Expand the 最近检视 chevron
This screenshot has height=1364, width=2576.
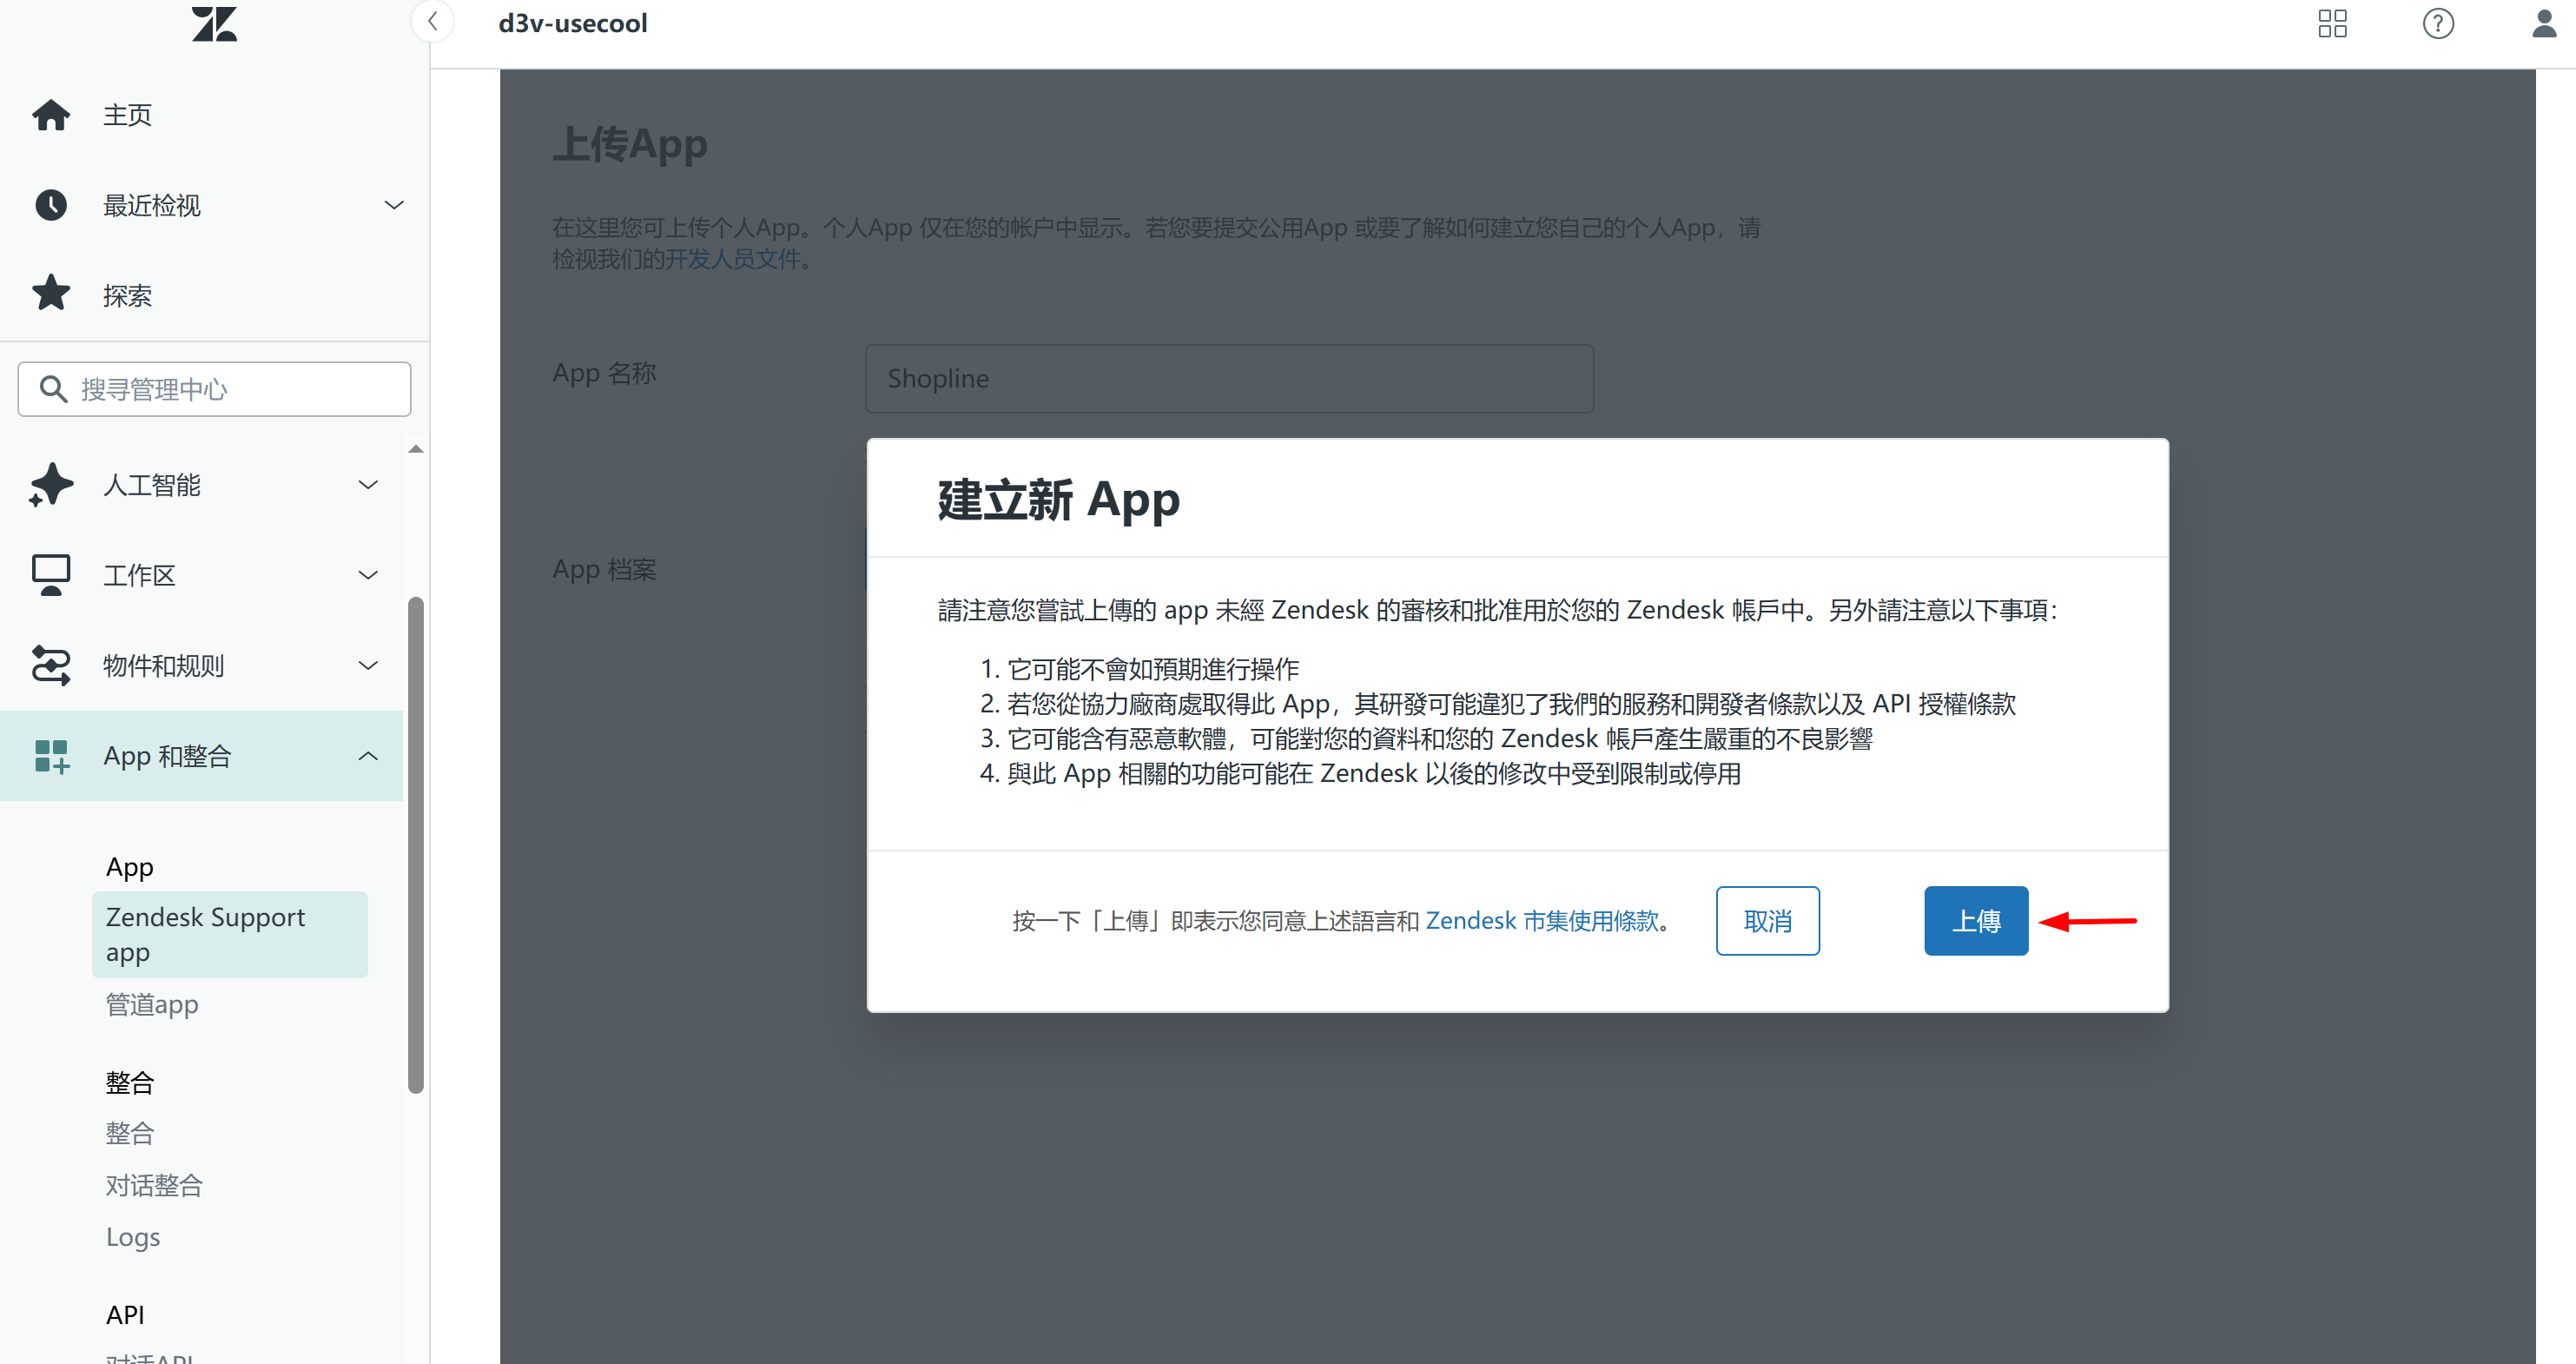(x=394, y=205)
